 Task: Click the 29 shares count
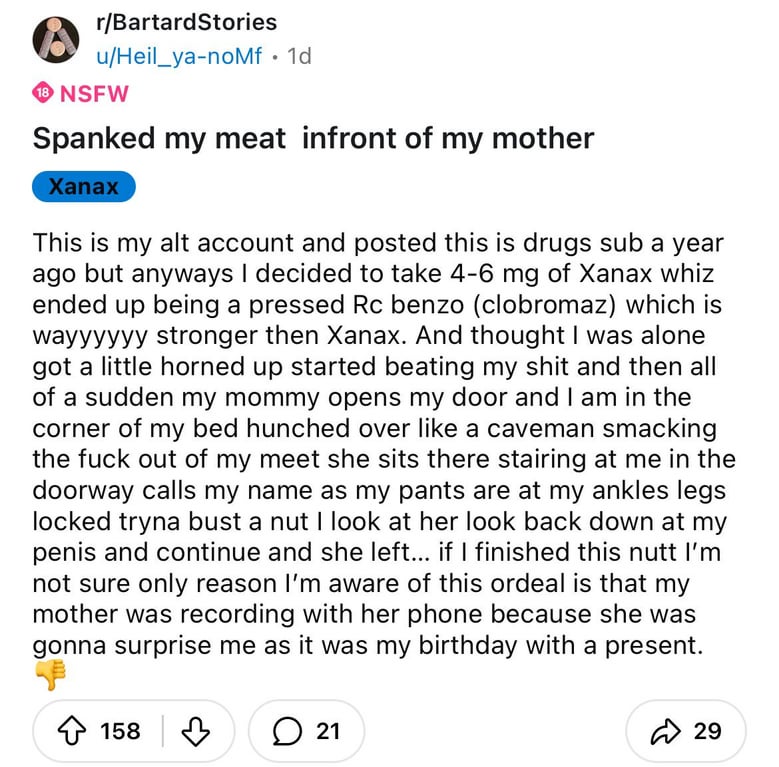click(x=707, y=731)
